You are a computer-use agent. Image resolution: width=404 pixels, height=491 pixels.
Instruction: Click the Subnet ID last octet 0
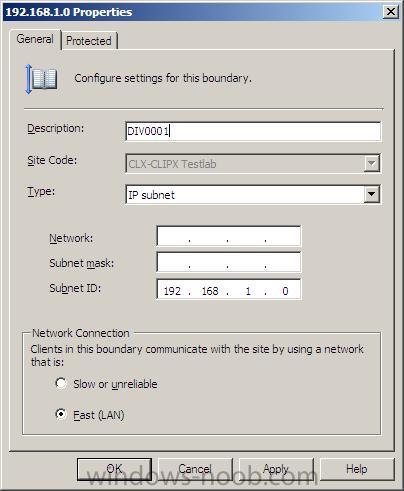[285, 291]
